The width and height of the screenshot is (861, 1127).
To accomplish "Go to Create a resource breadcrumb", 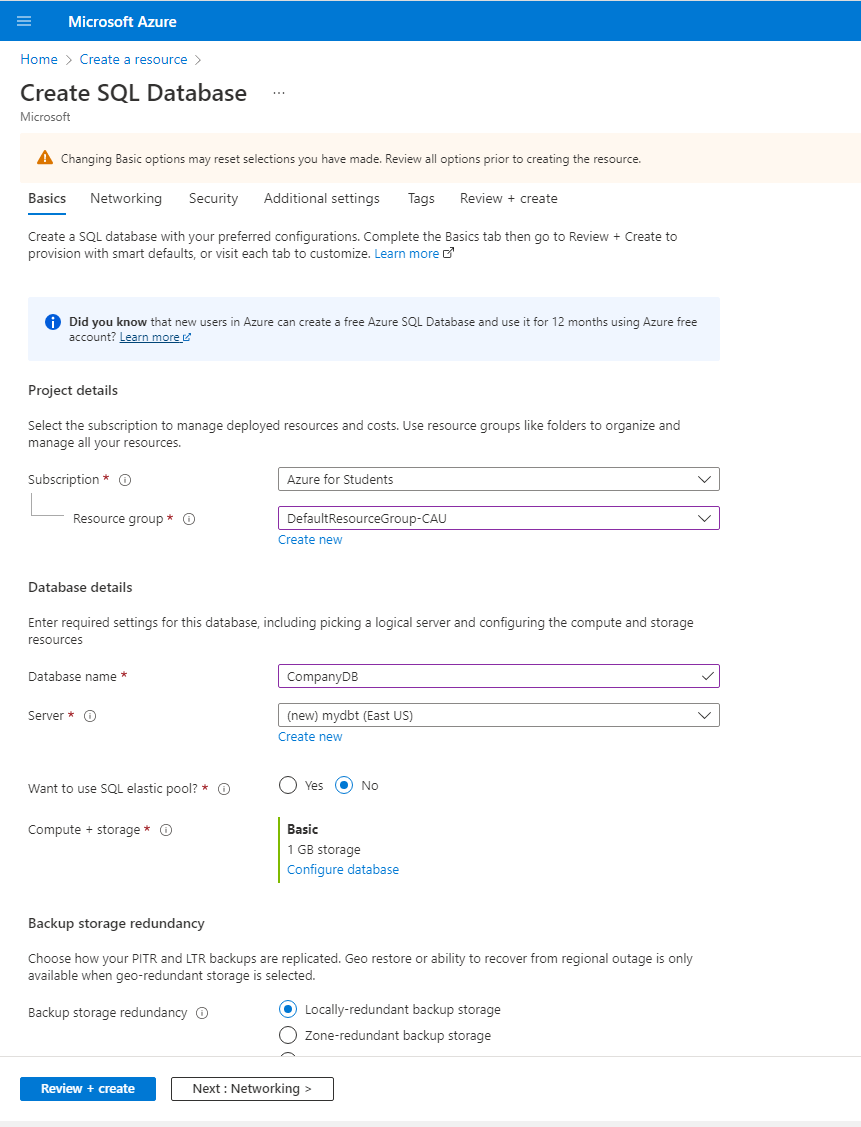I will click(x=133, y=60).
